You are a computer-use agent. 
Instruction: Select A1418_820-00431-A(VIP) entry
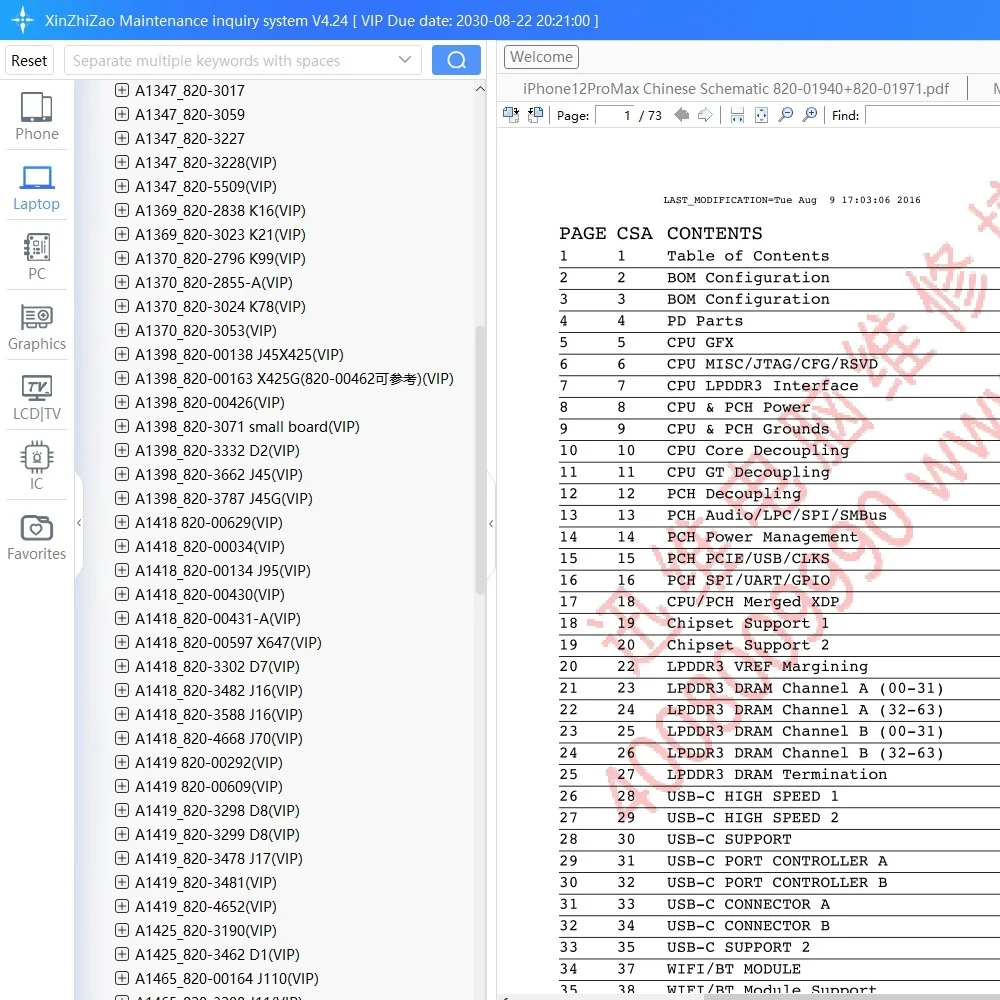[x=217, y=619]
